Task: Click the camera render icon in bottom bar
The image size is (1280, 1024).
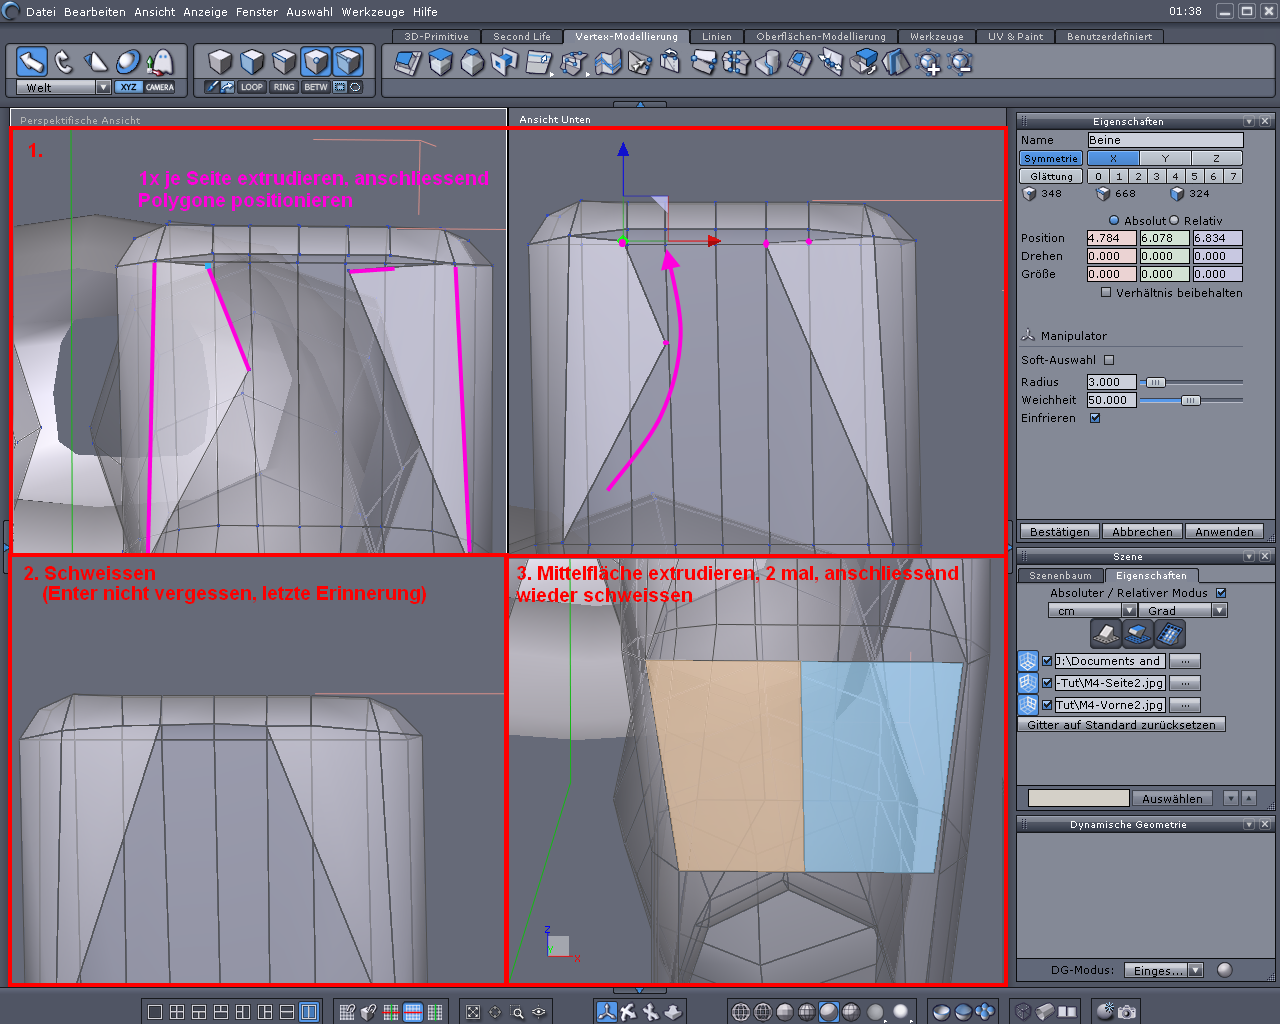Action: pos(1127,1012)
